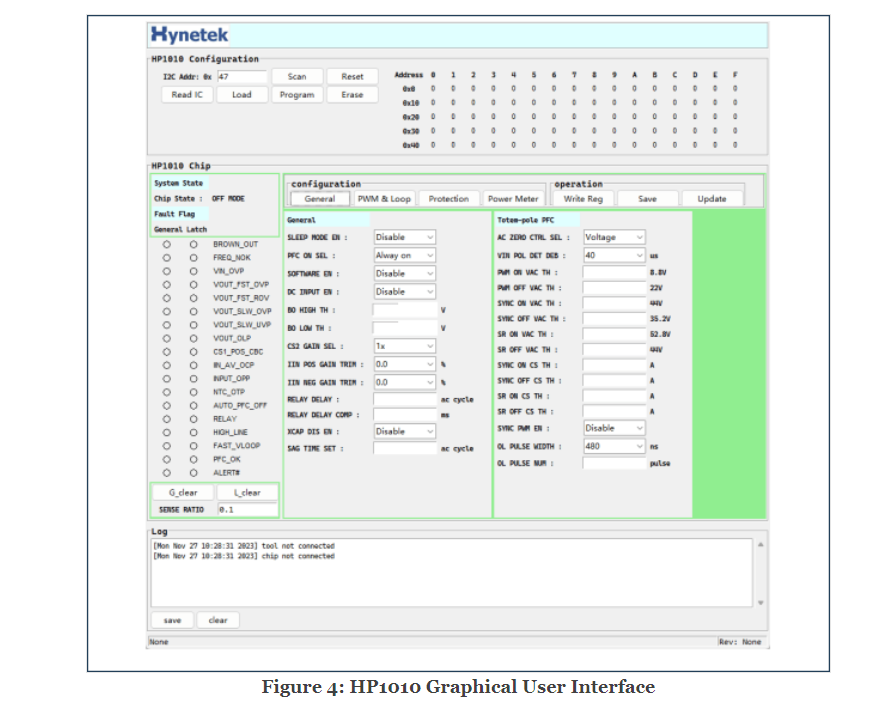Viewport: 884px width, 720px height.
Task: Open the SYNC PWM EN dropdown
Action: pyautogui.click(x=614, y=428)
